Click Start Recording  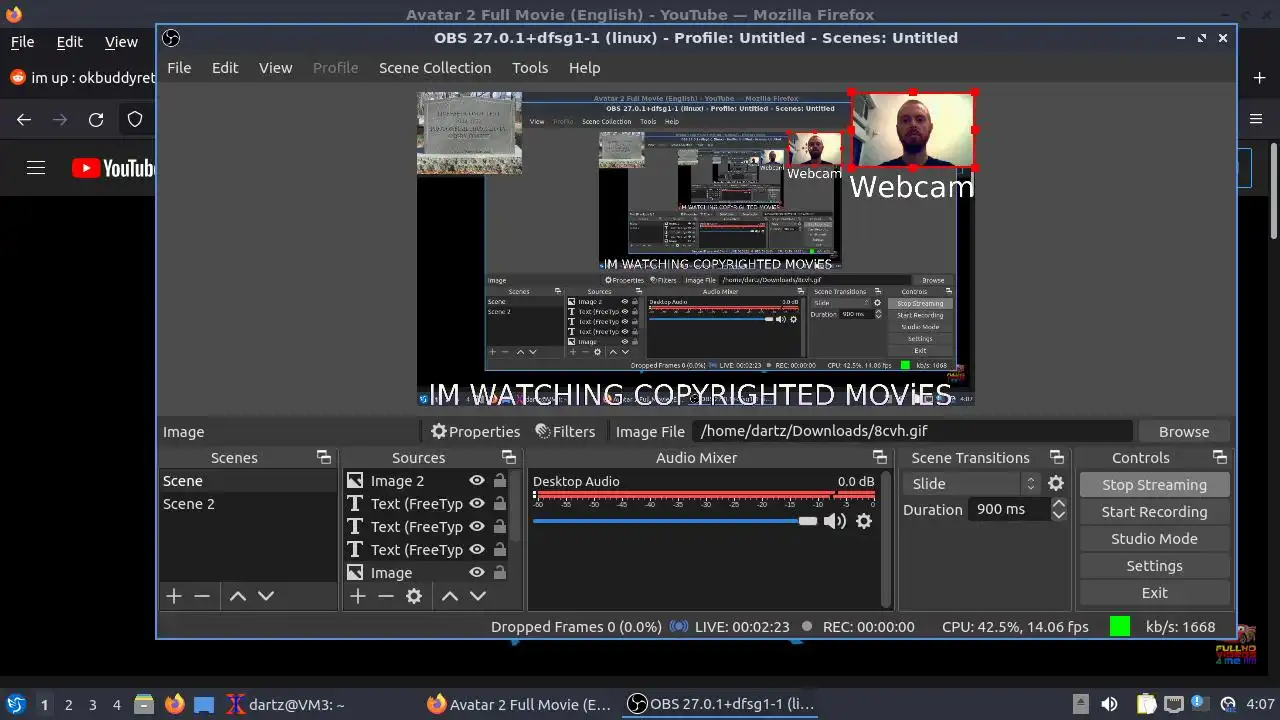coord(1154,512)
